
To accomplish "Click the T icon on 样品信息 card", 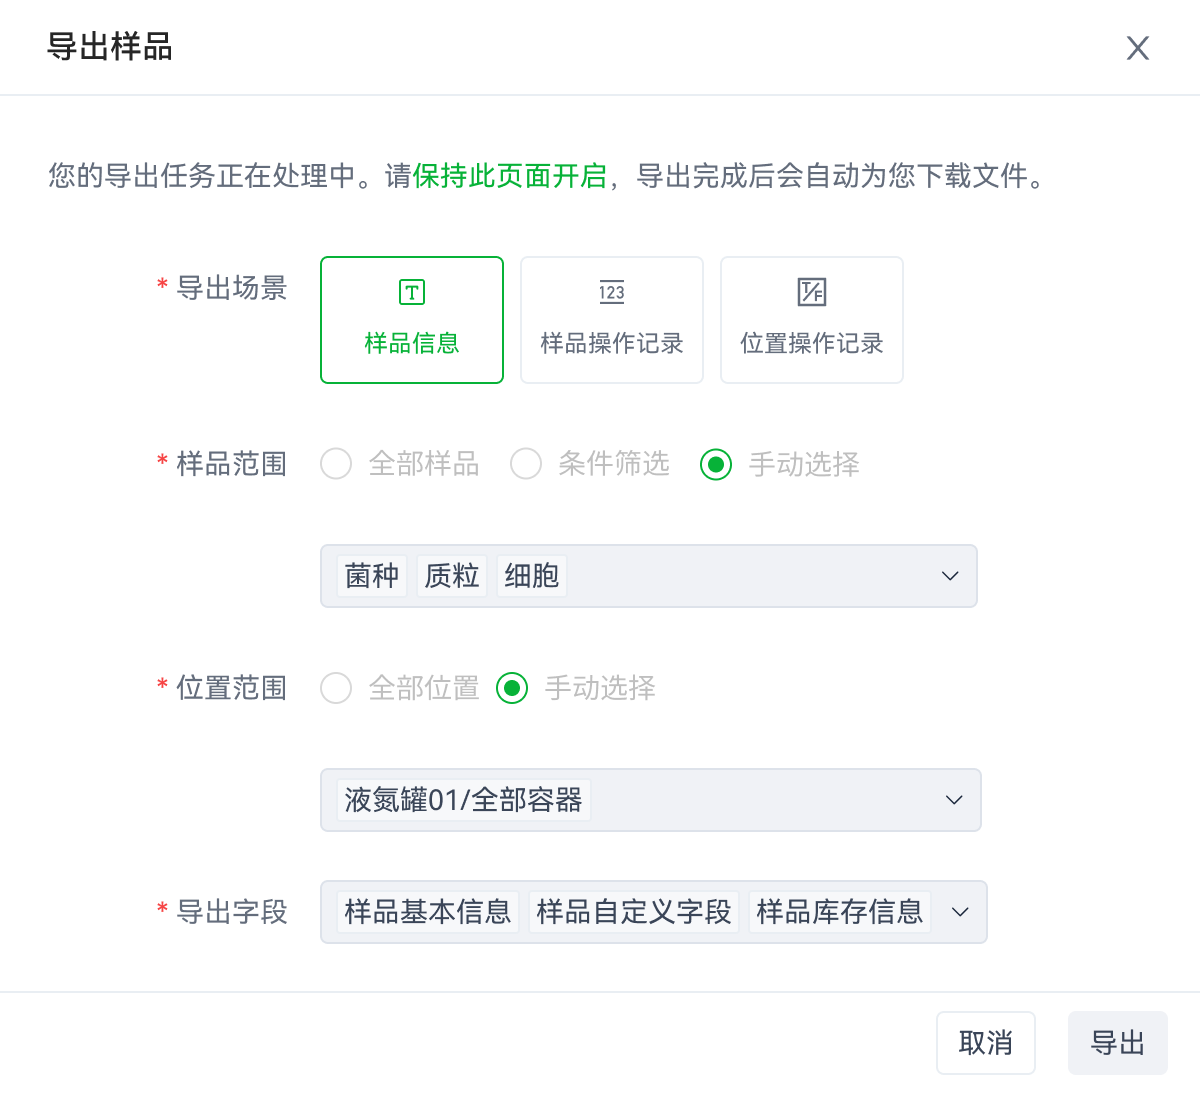I will tap(411, 292).
